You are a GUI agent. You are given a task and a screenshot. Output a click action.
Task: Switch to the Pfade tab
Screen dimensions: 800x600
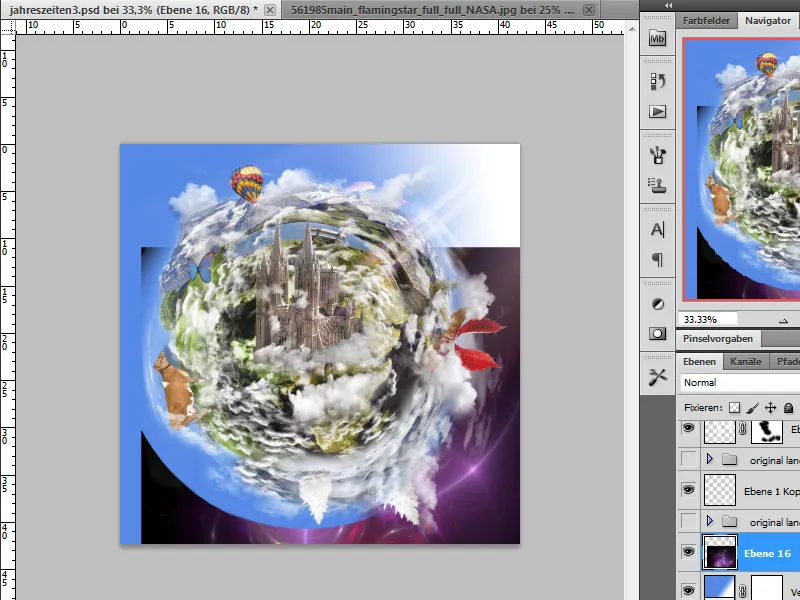[787, 362]
